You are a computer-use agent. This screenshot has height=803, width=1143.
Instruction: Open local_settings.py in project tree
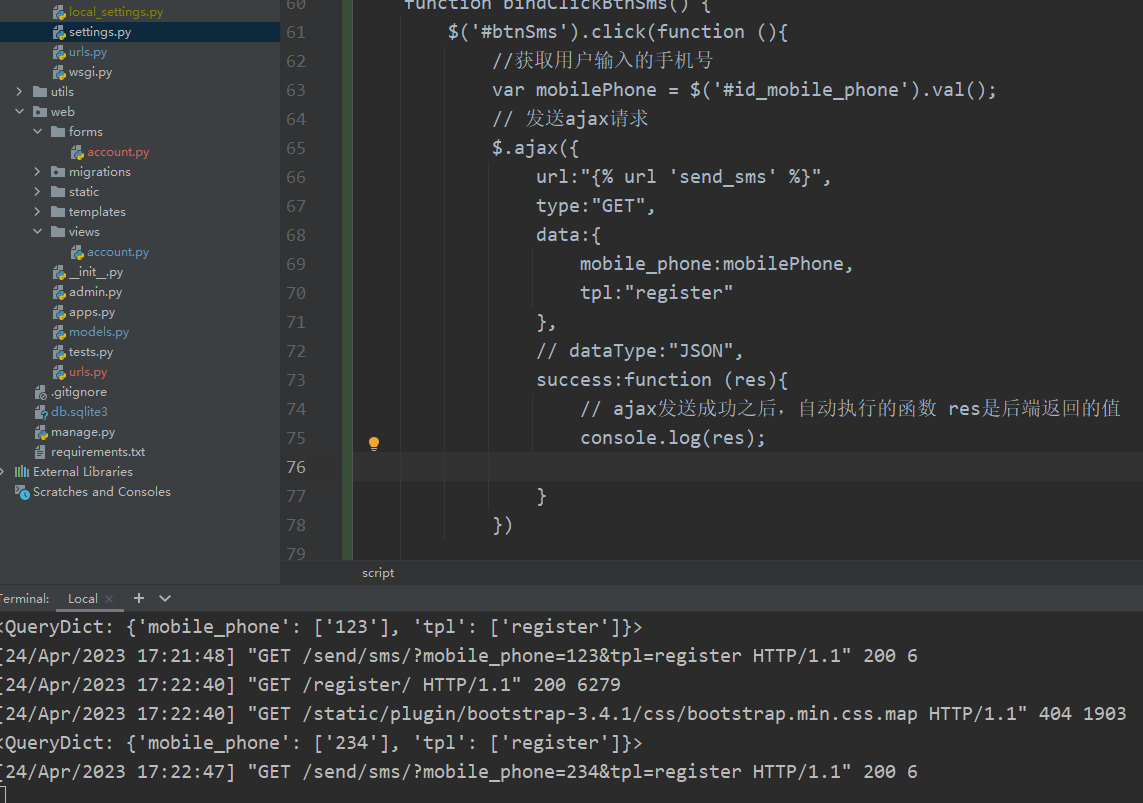tap(115, 12)
